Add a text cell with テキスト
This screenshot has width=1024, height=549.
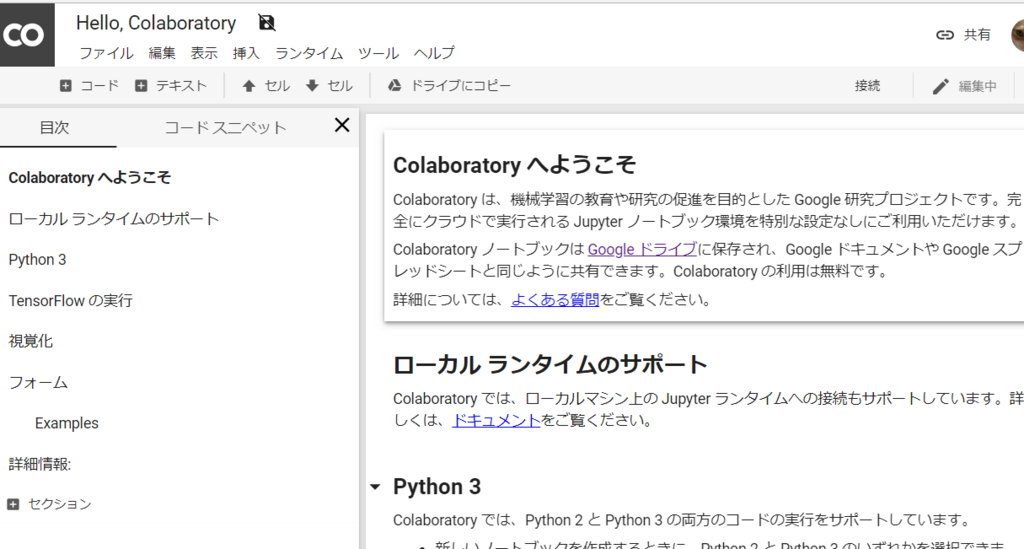tap(170, 86)
